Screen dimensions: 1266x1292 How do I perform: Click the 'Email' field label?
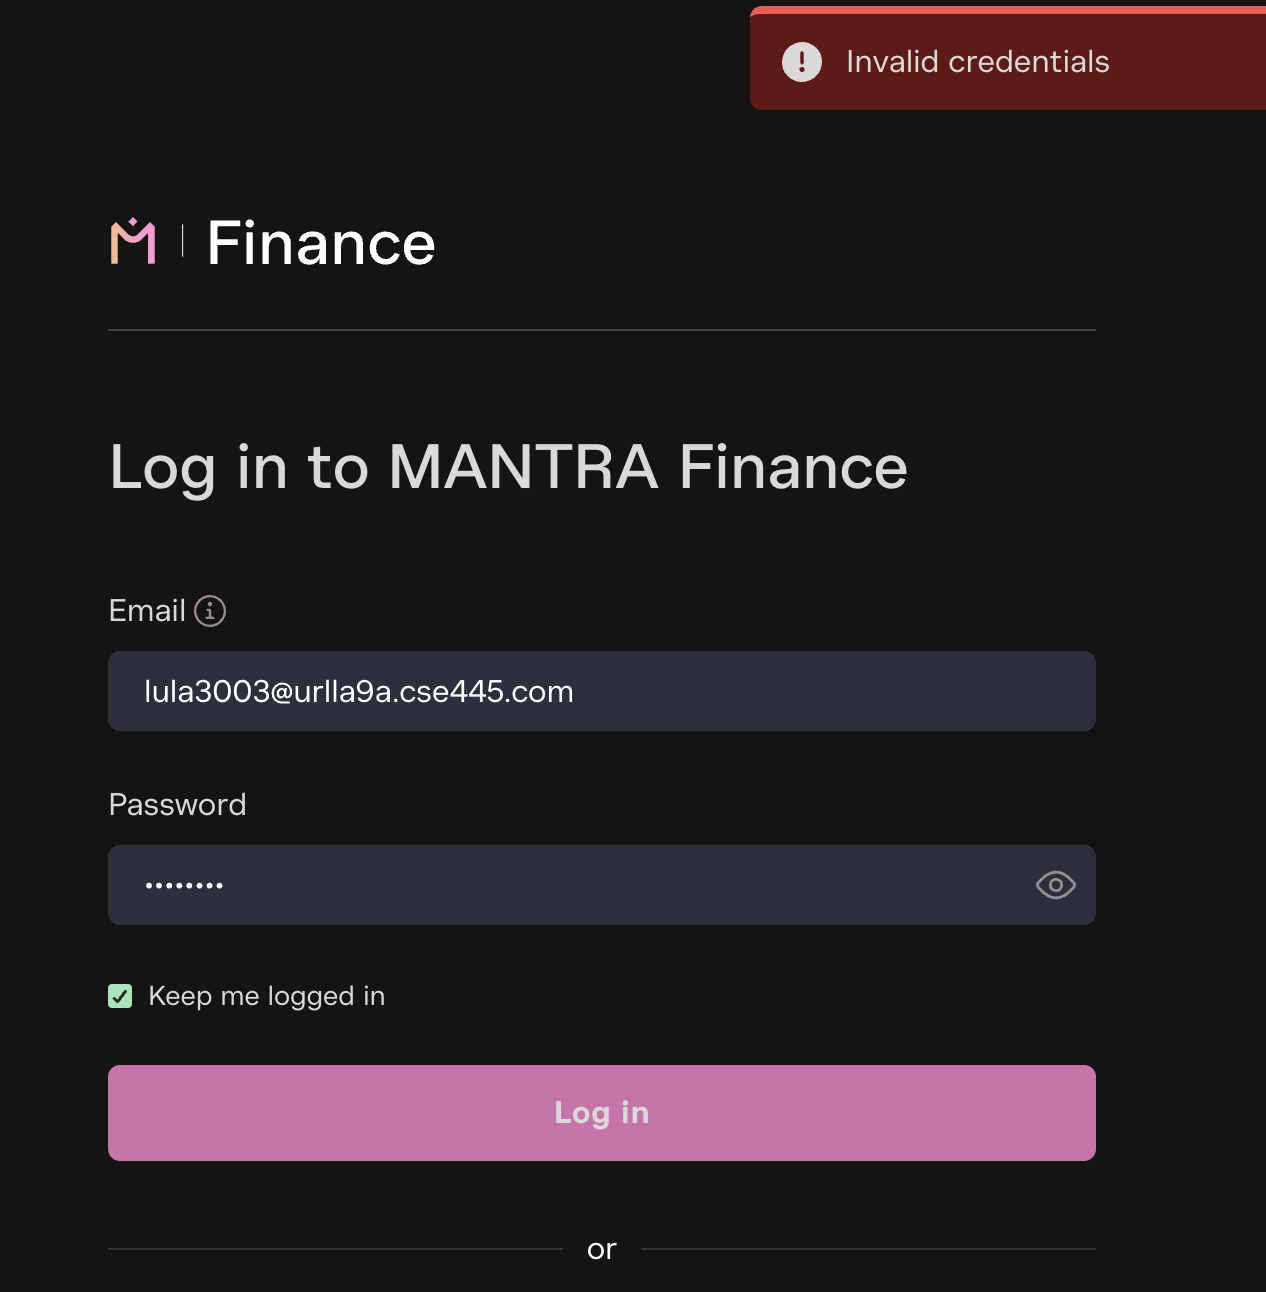click(147, 610)
